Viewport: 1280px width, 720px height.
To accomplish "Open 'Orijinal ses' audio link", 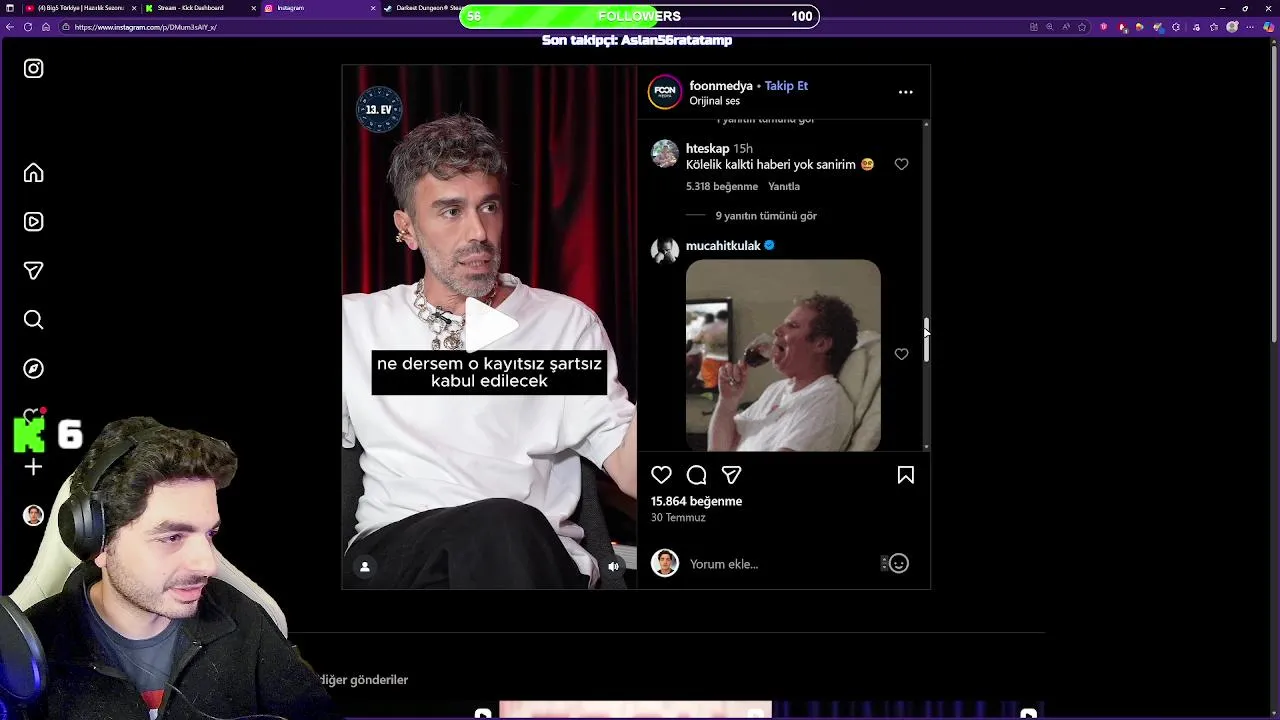I will pos(715,101).
